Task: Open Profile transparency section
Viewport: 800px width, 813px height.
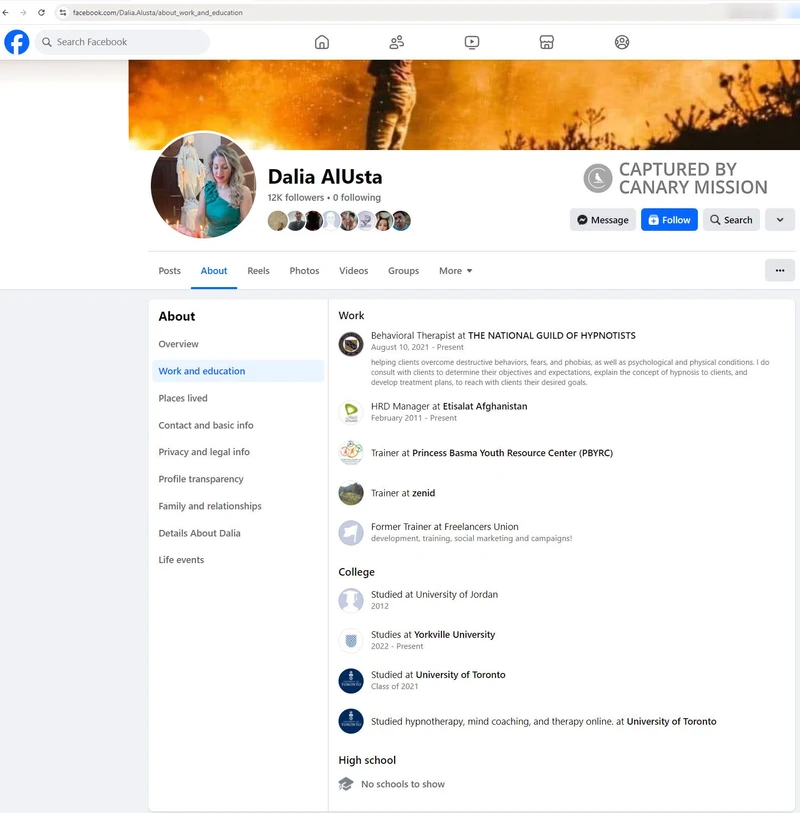Action: 238,479
